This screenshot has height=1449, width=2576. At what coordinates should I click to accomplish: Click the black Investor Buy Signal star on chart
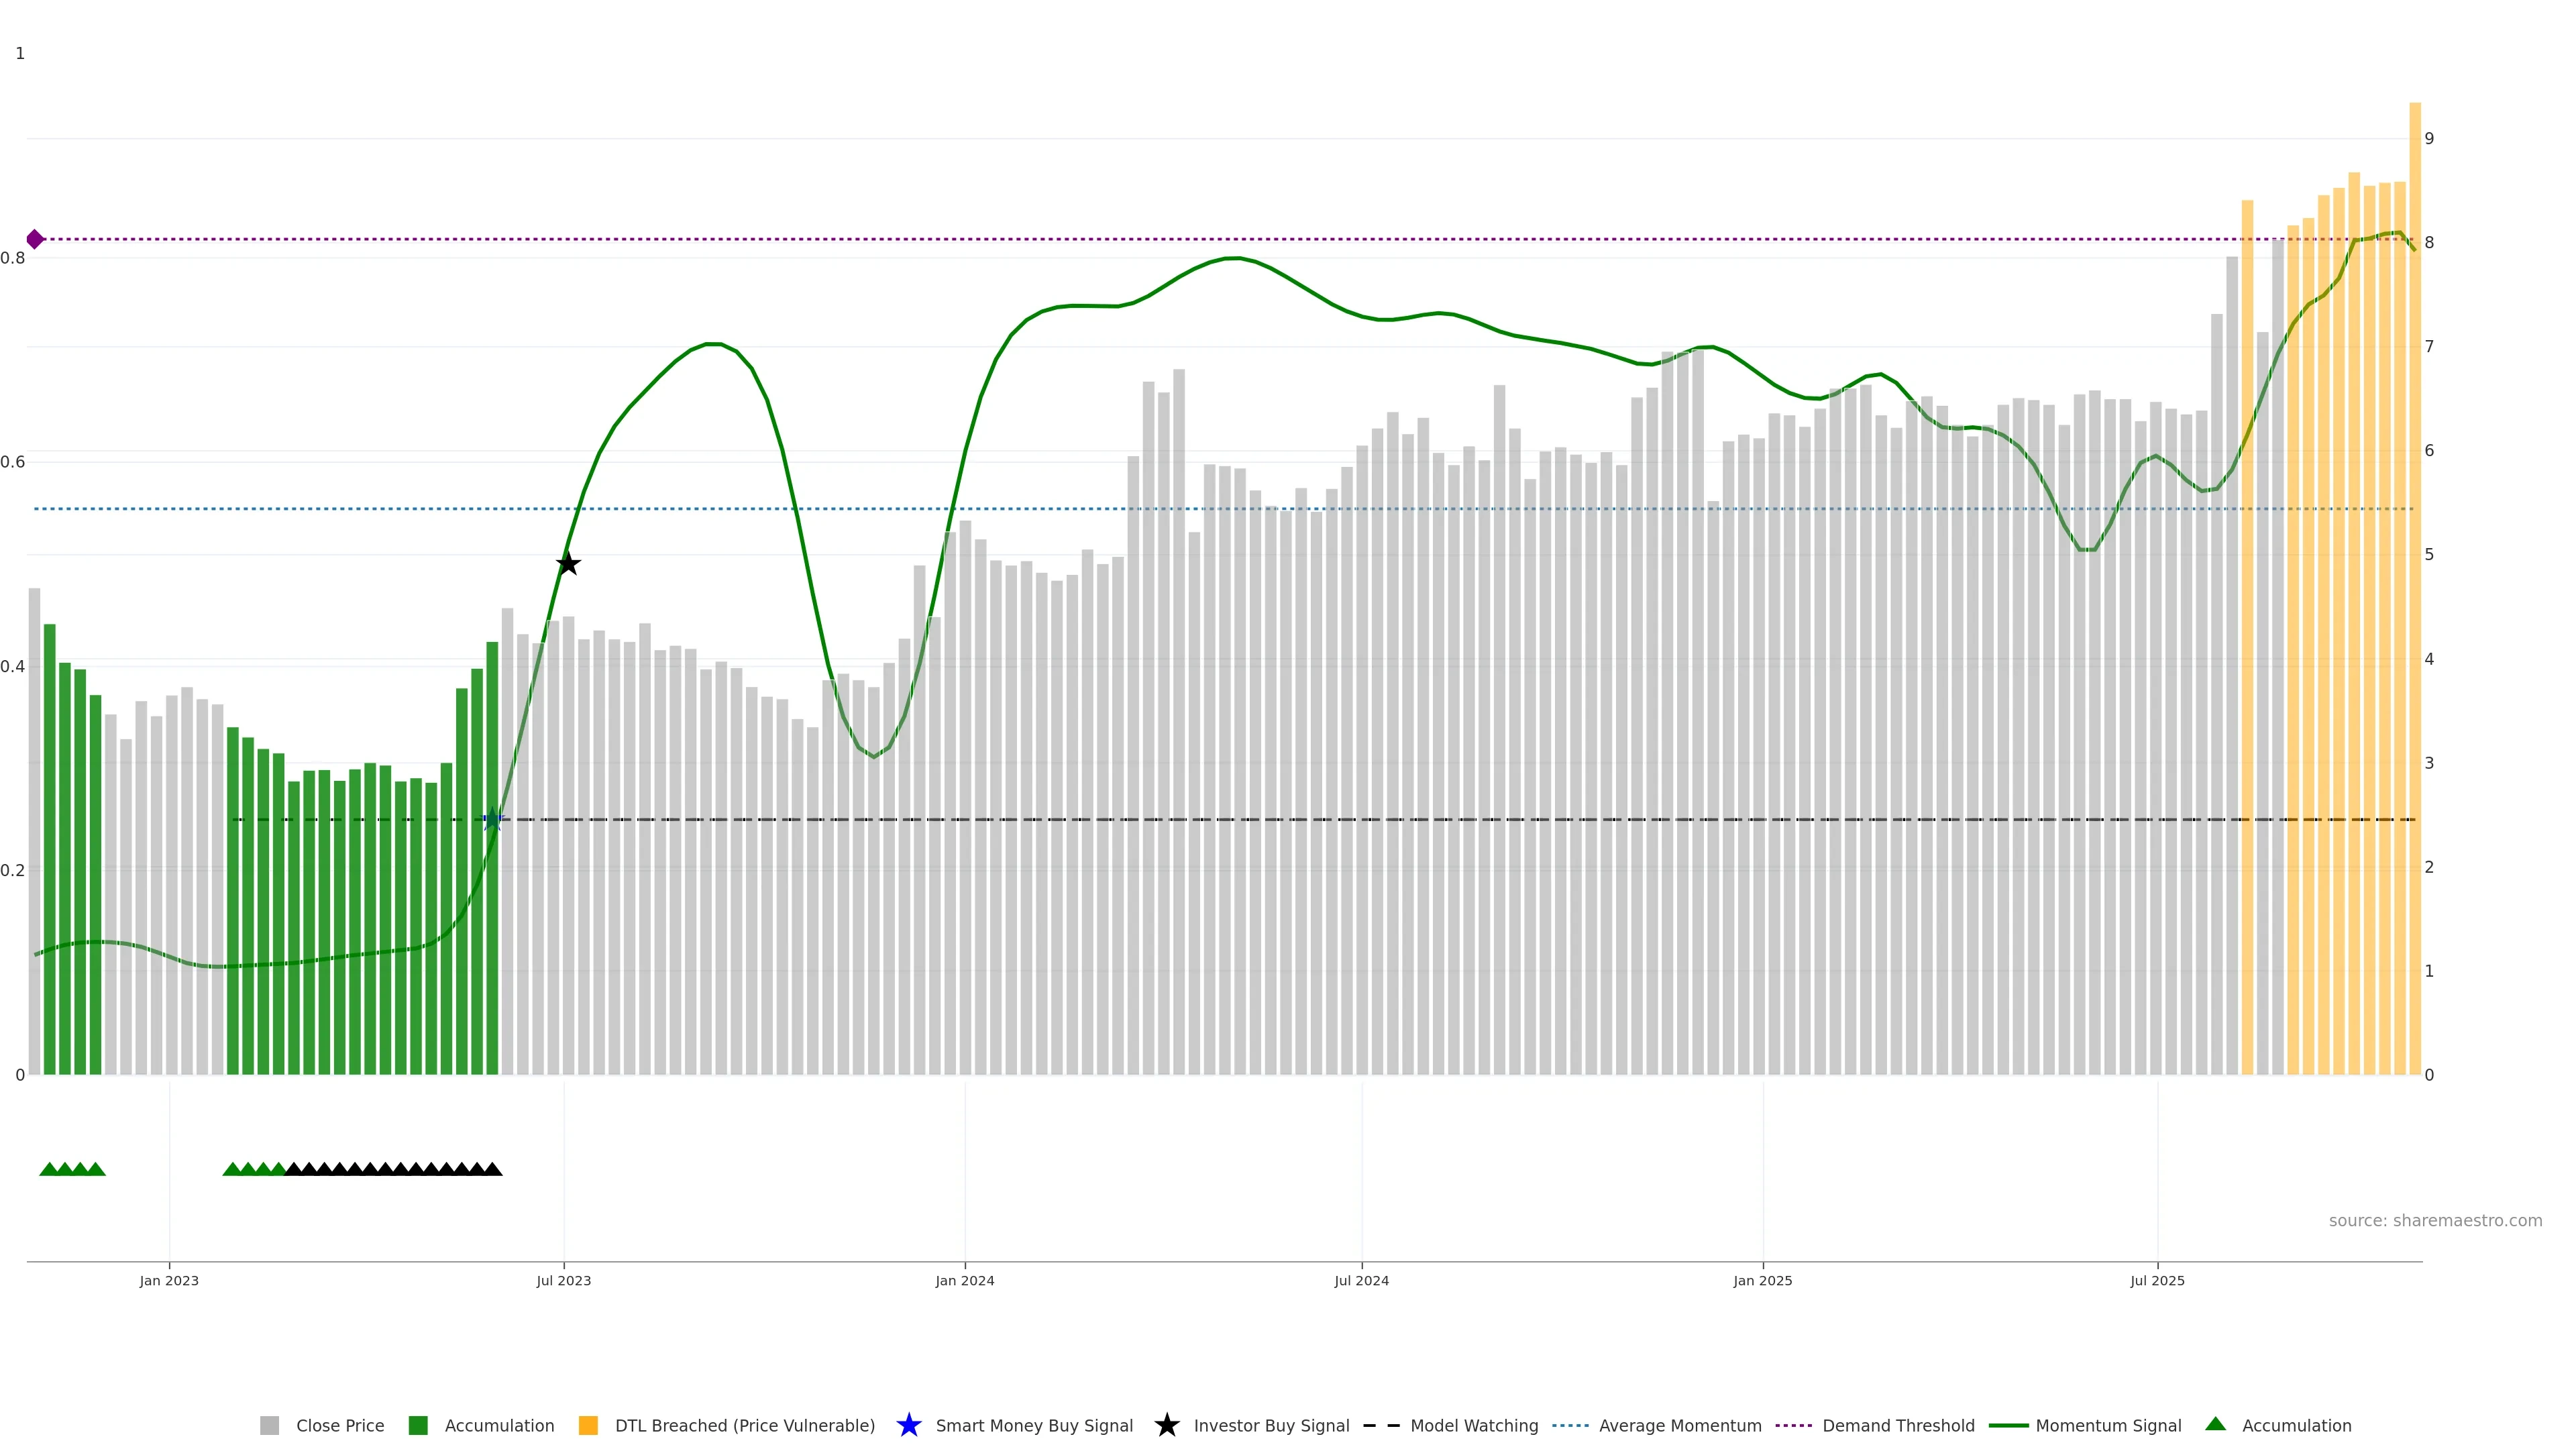(x=568, y=564)
